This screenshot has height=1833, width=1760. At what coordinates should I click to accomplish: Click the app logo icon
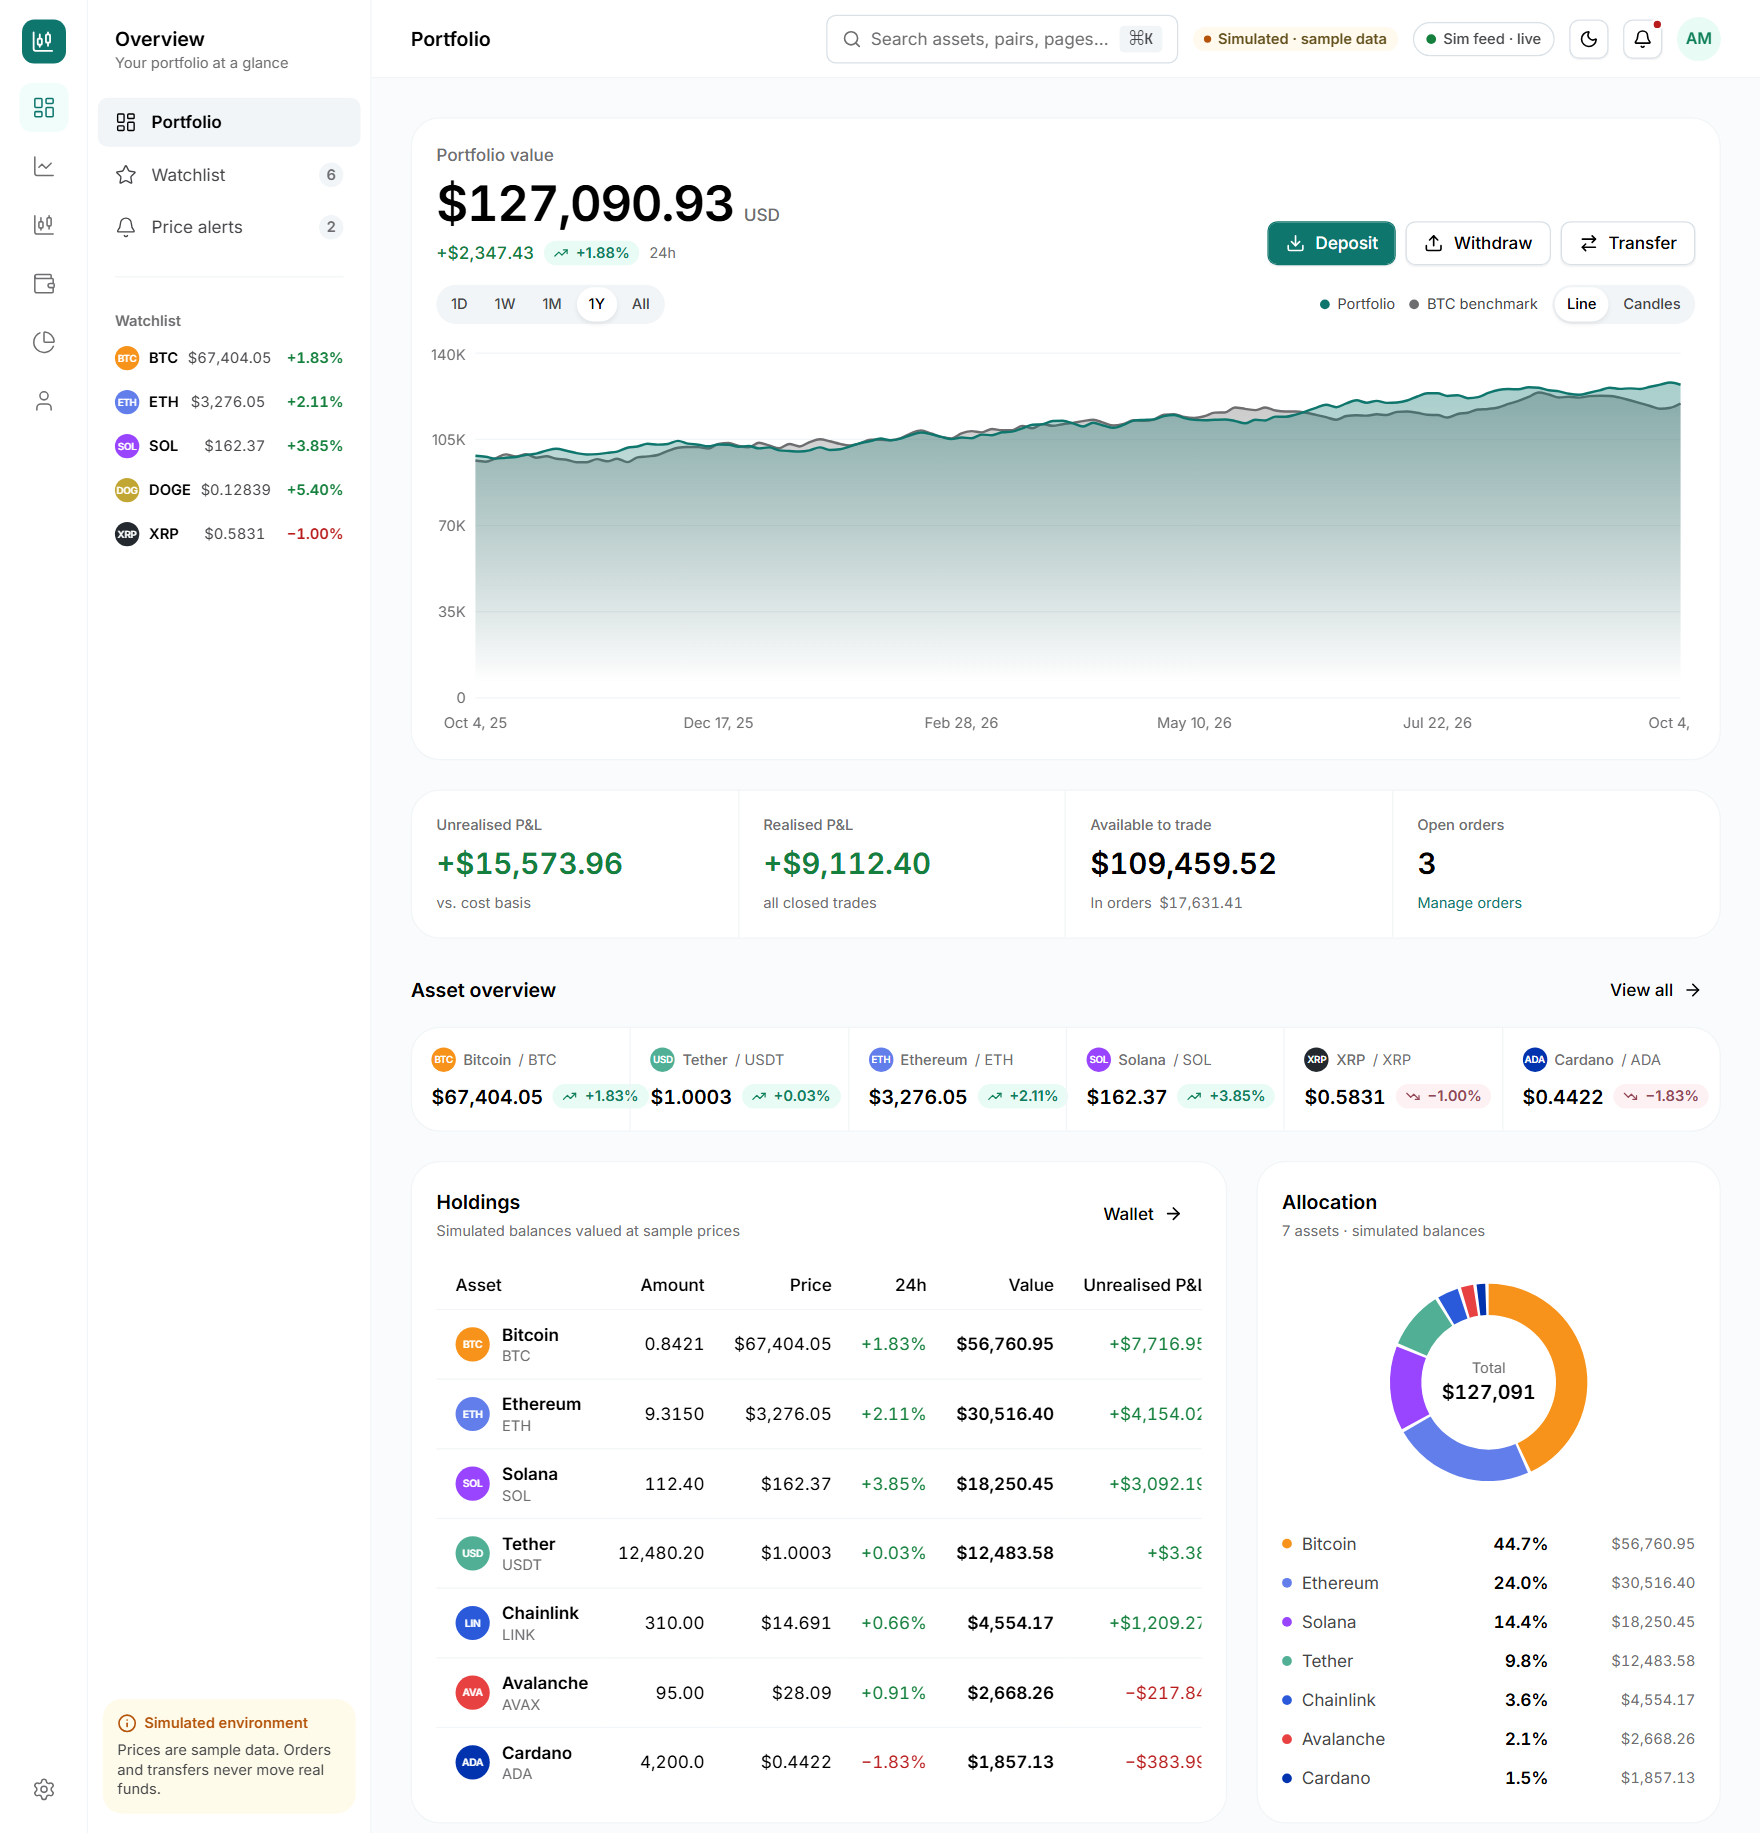click(x=43, y=41)
